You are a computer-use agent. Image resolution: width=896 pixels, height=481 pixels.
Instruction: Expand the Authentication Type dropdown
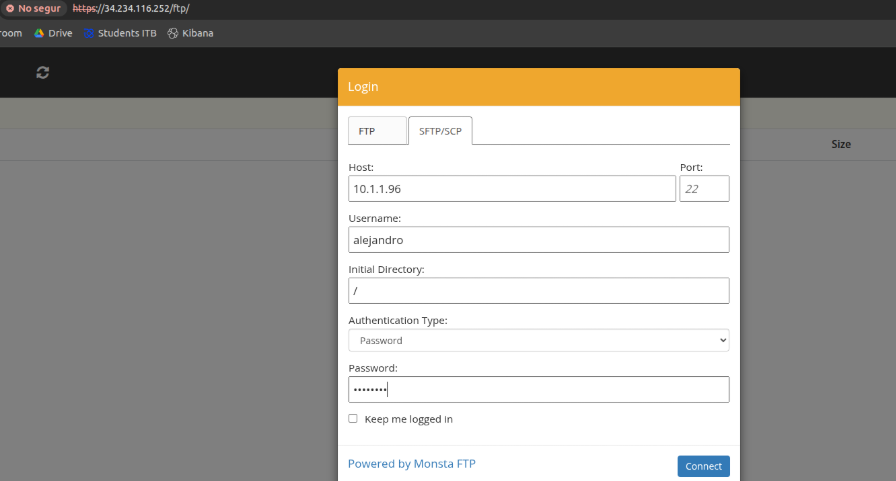point(538,340)
